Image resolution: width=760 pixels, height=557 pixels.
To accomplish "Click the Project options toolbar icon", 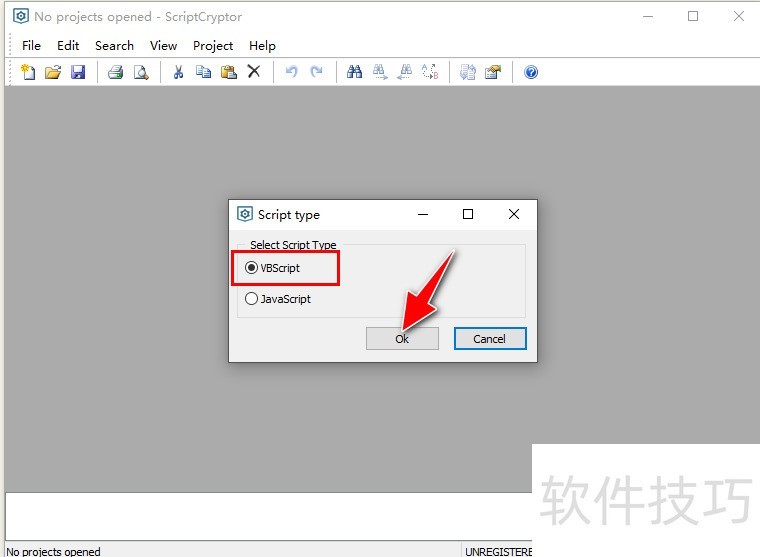I will tap(492, 72).
